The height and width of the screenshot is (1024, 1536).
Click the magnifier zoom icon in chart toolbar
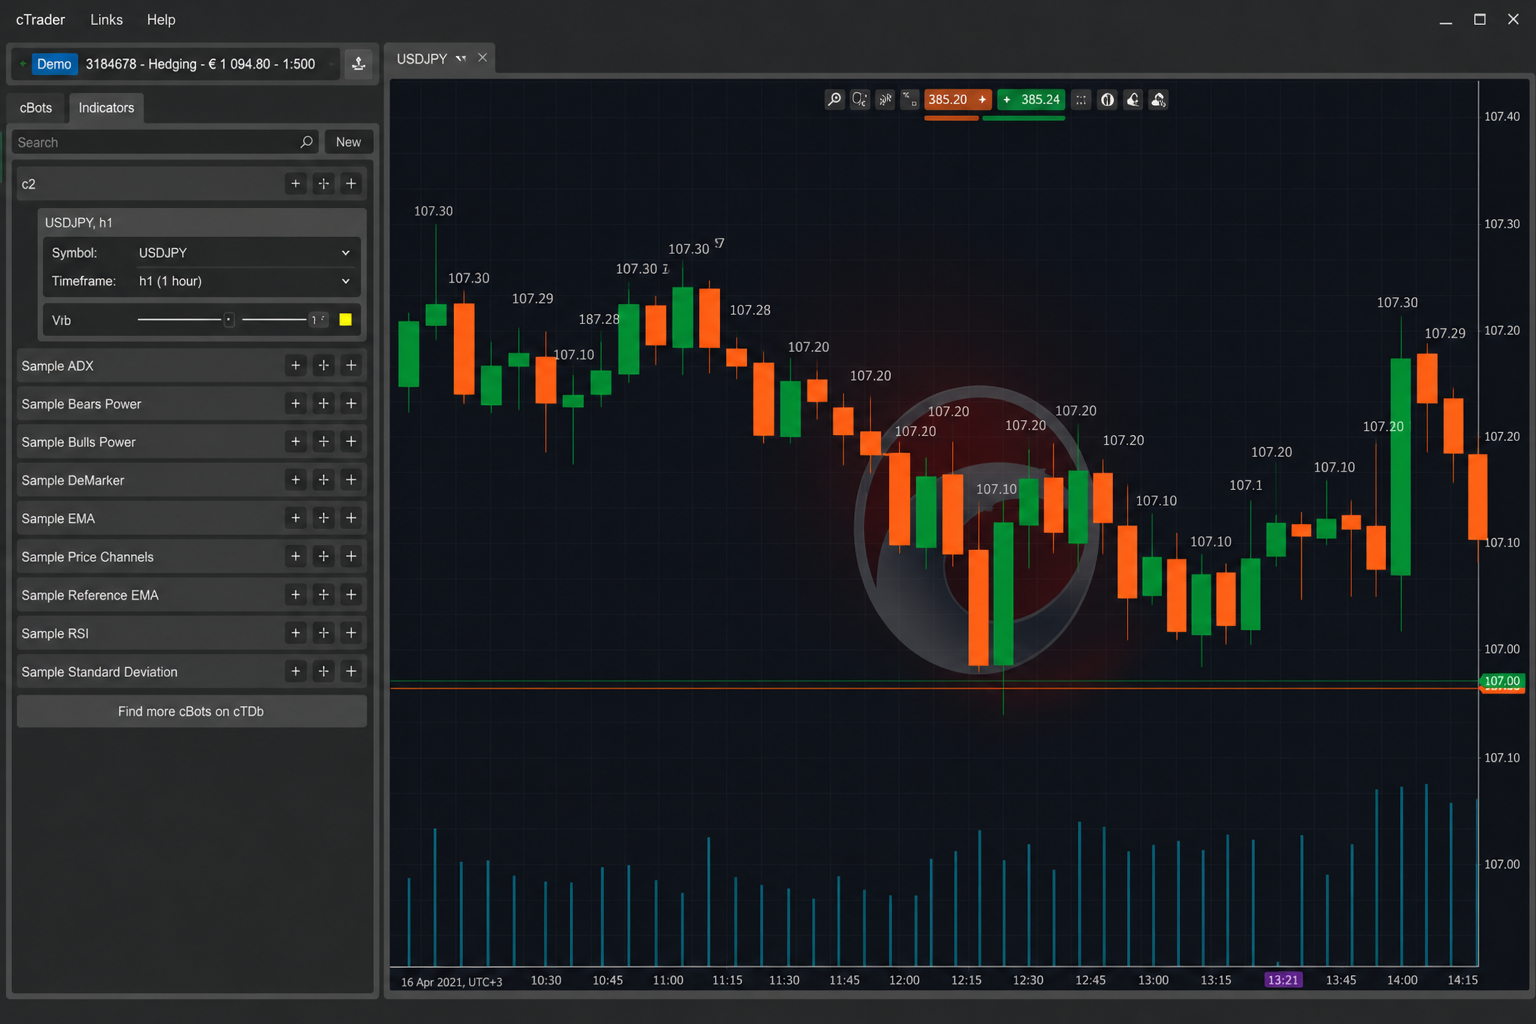834,100
